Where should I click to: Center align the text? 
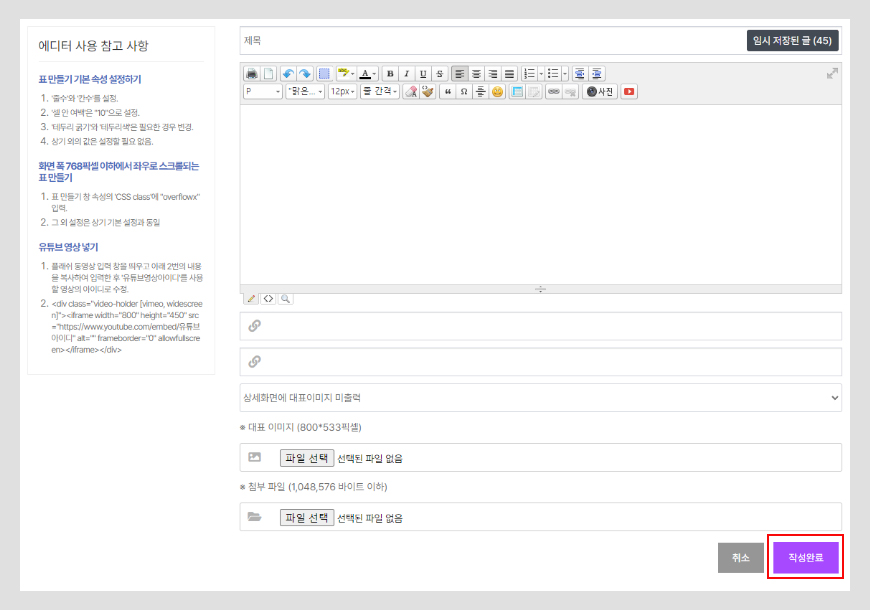click(x=476, y=73)
